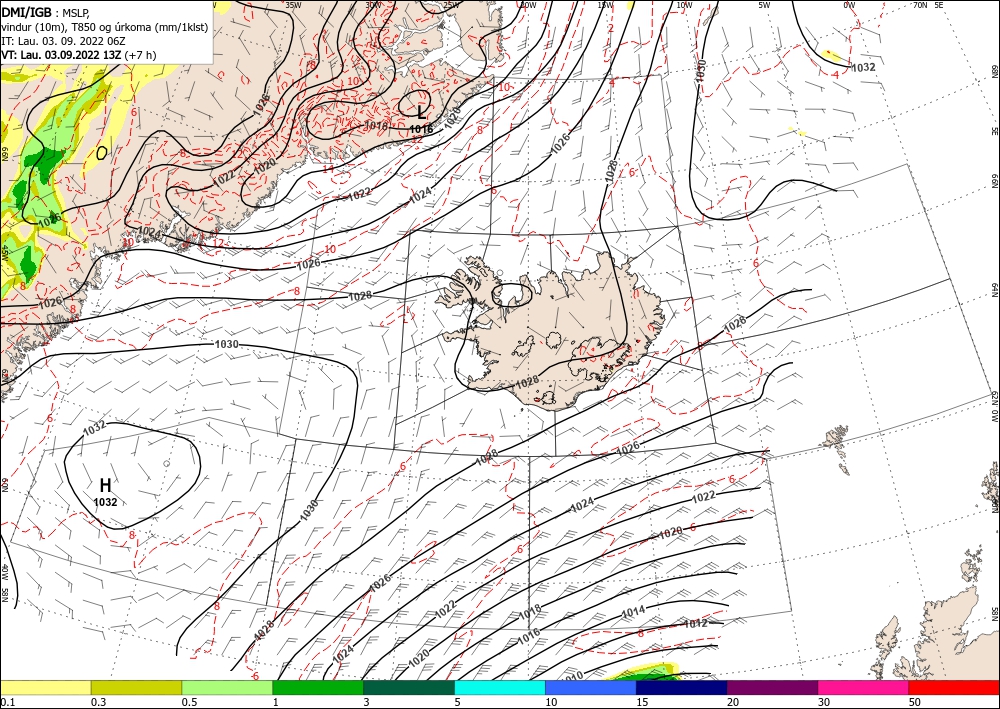Click the '1014' isobar label
This screenshot has height=709, width=1000.
tap(633, 612)
